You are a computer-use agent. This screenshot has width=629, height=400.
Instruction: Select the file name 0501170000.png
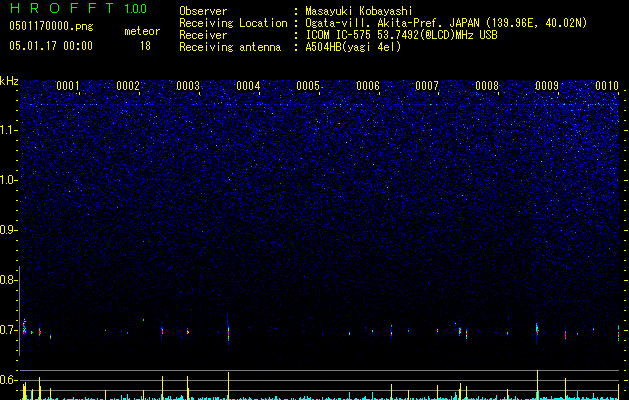click(x=51, y=27)
